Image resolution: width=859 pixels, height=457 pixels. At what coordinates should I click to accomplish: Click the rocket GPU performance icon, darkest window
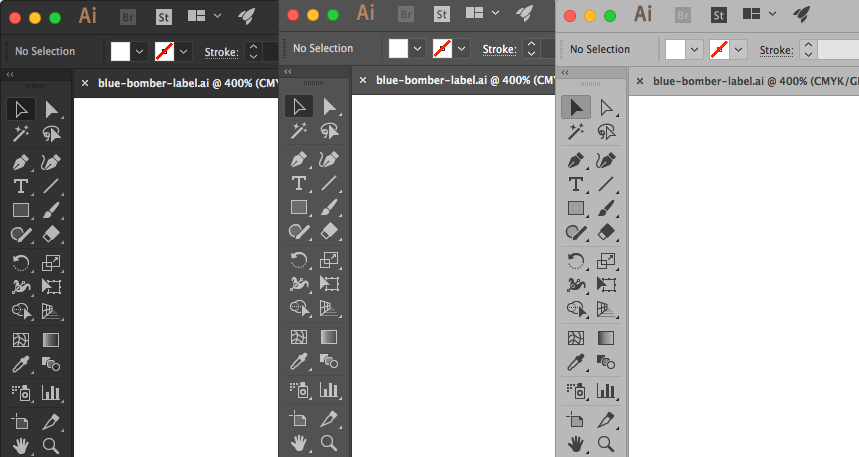247,16
